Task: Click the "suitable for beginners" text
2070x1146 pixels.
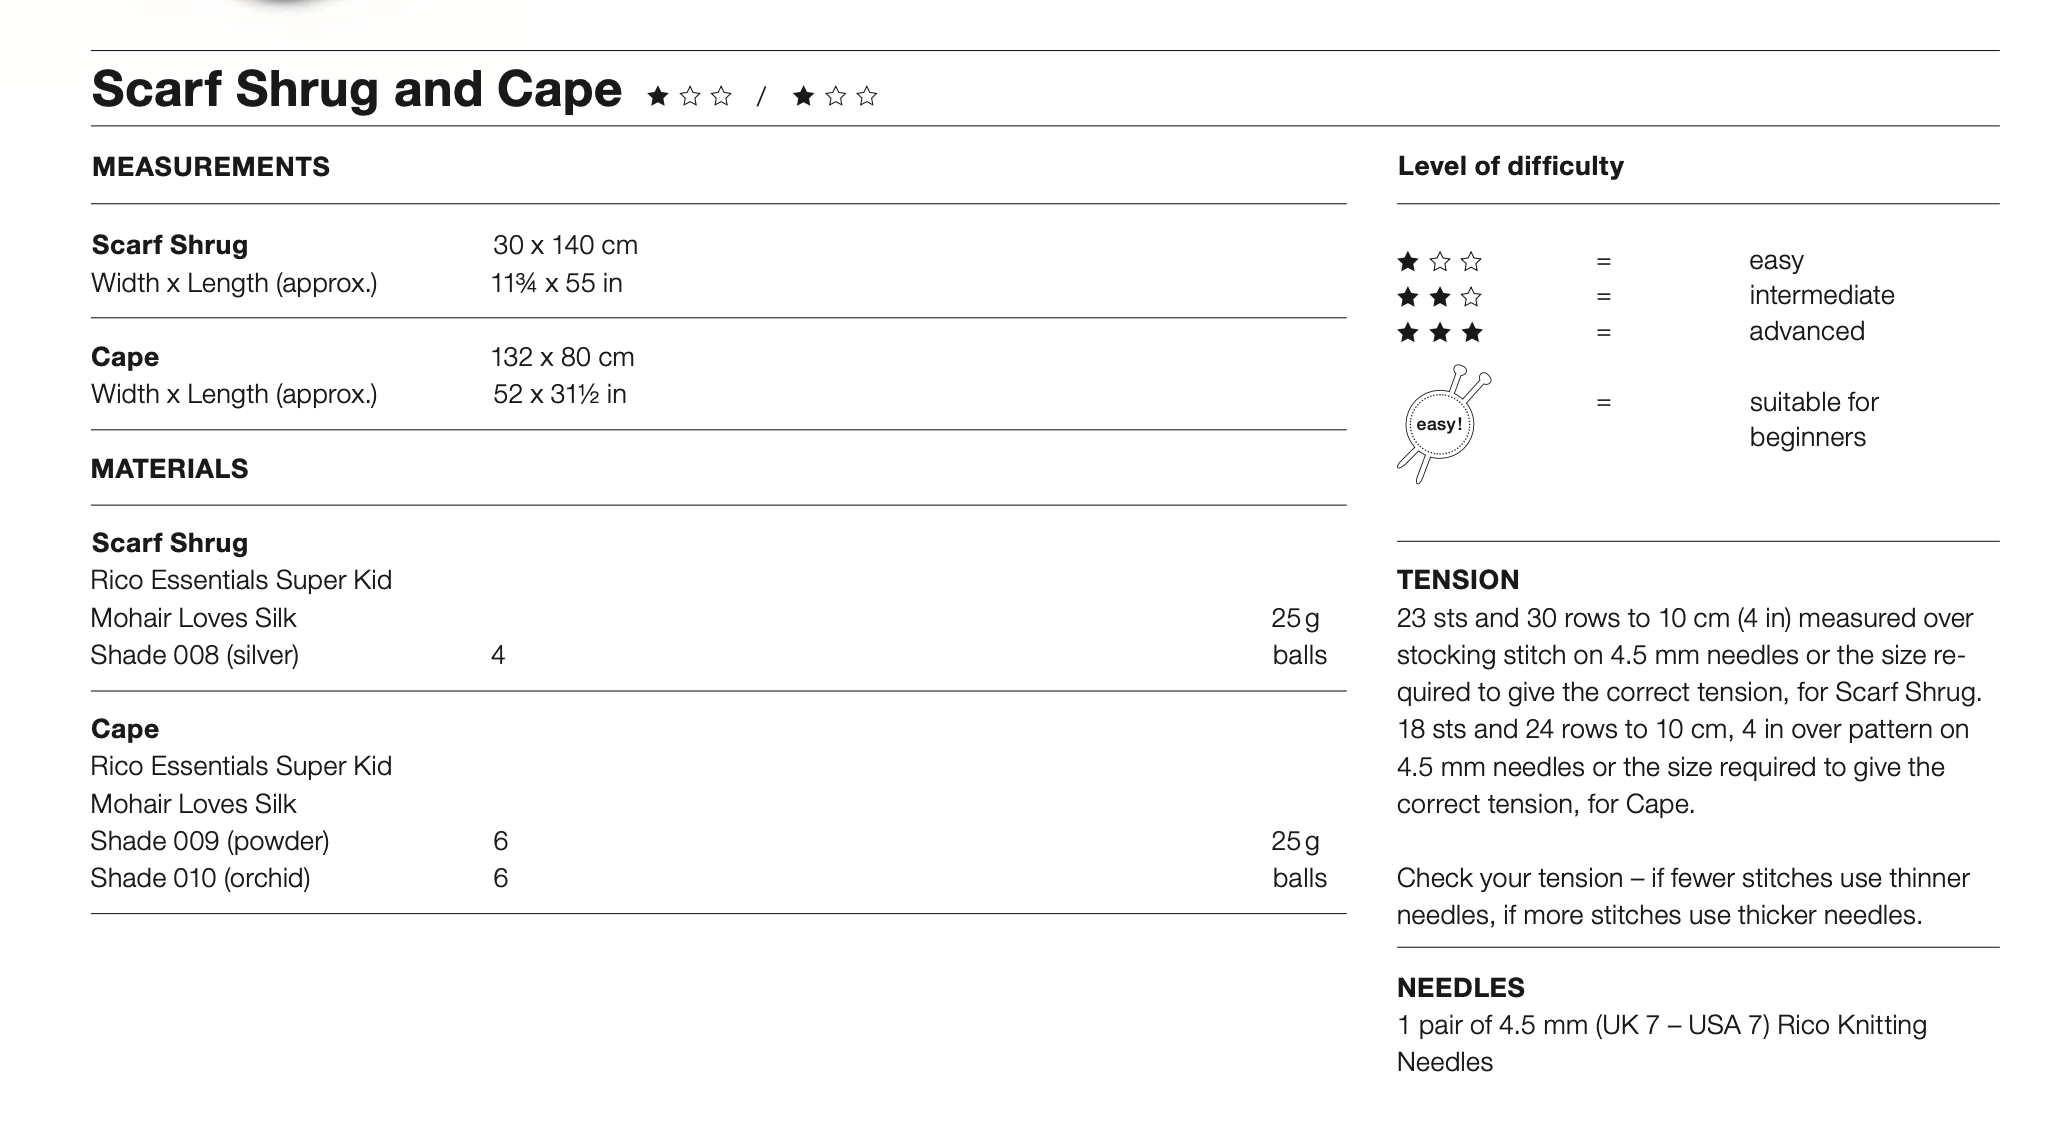Action: coord(1813,420)
